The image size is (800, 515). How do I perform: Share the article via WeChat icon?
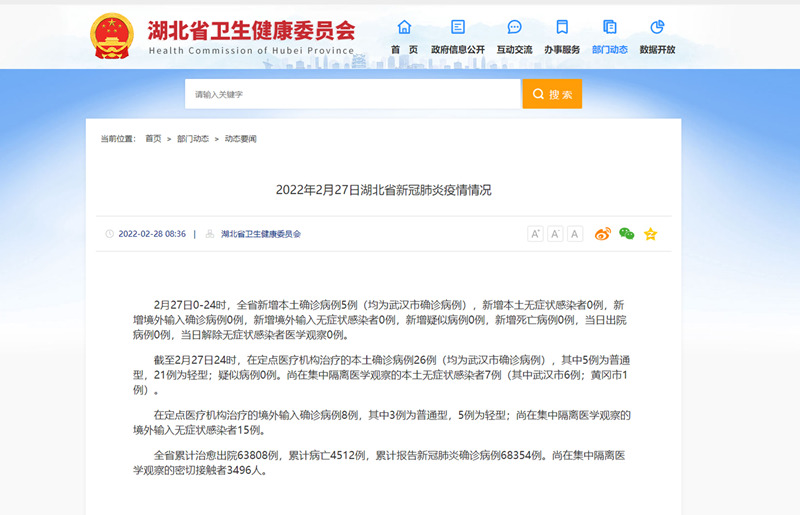pos(627,234)
